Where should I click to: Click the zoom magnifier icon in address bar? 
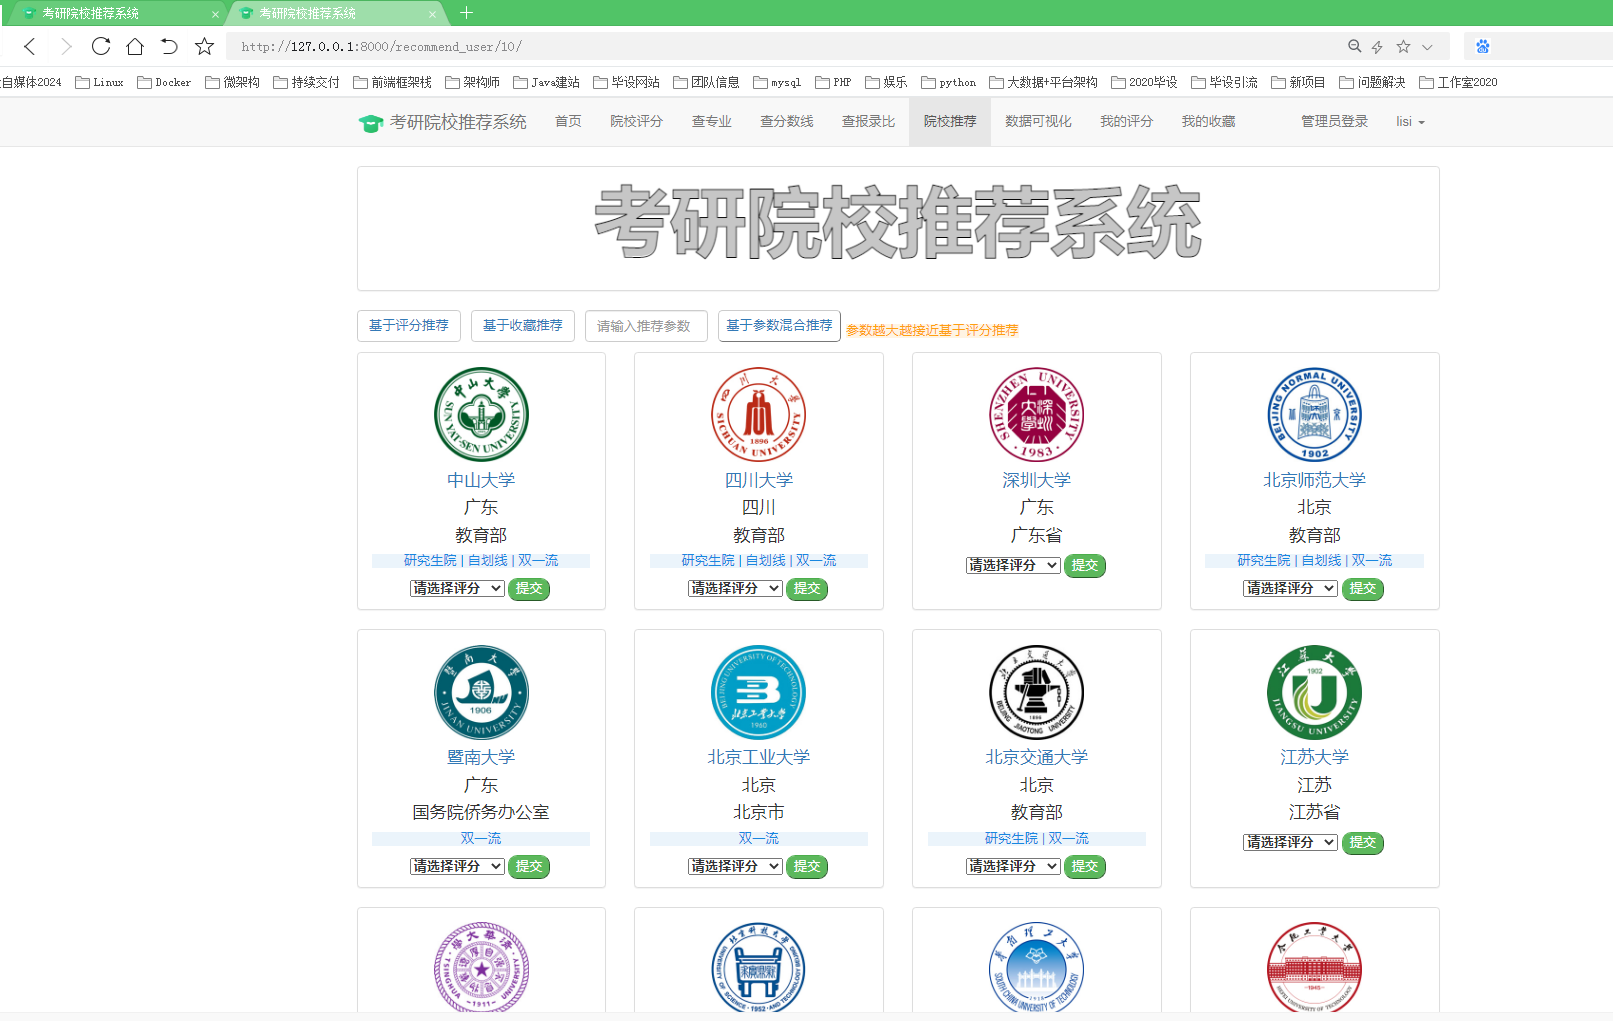[1354, 46]
